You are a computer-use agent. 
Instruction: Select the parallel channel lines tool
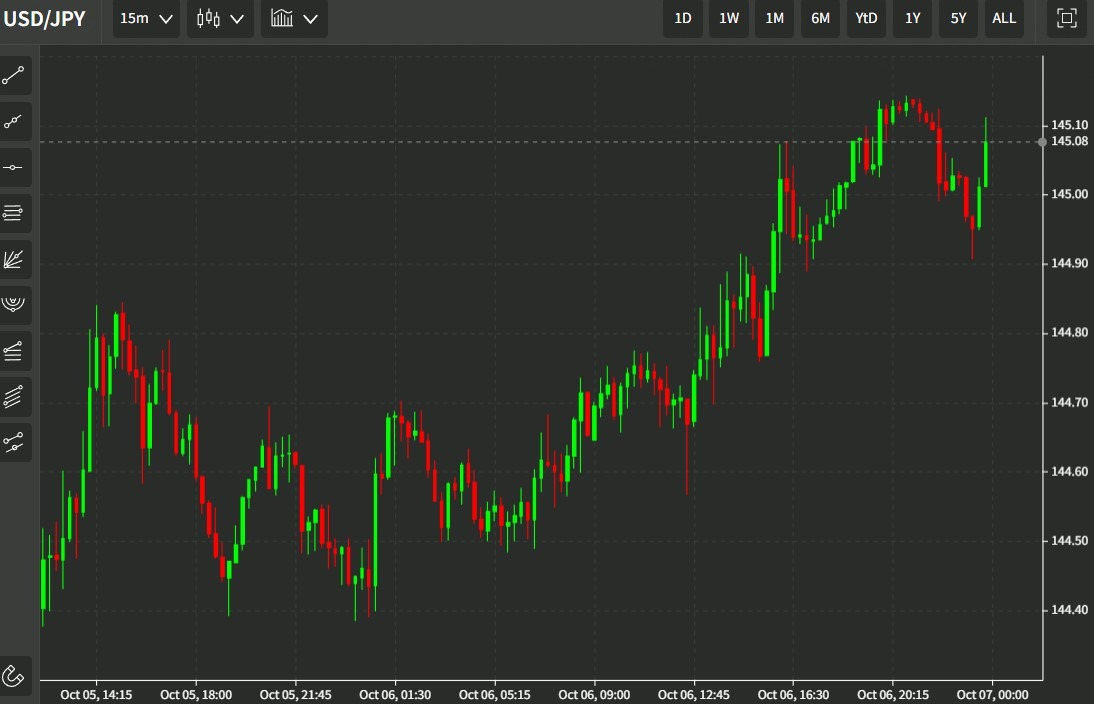point(13,396)
